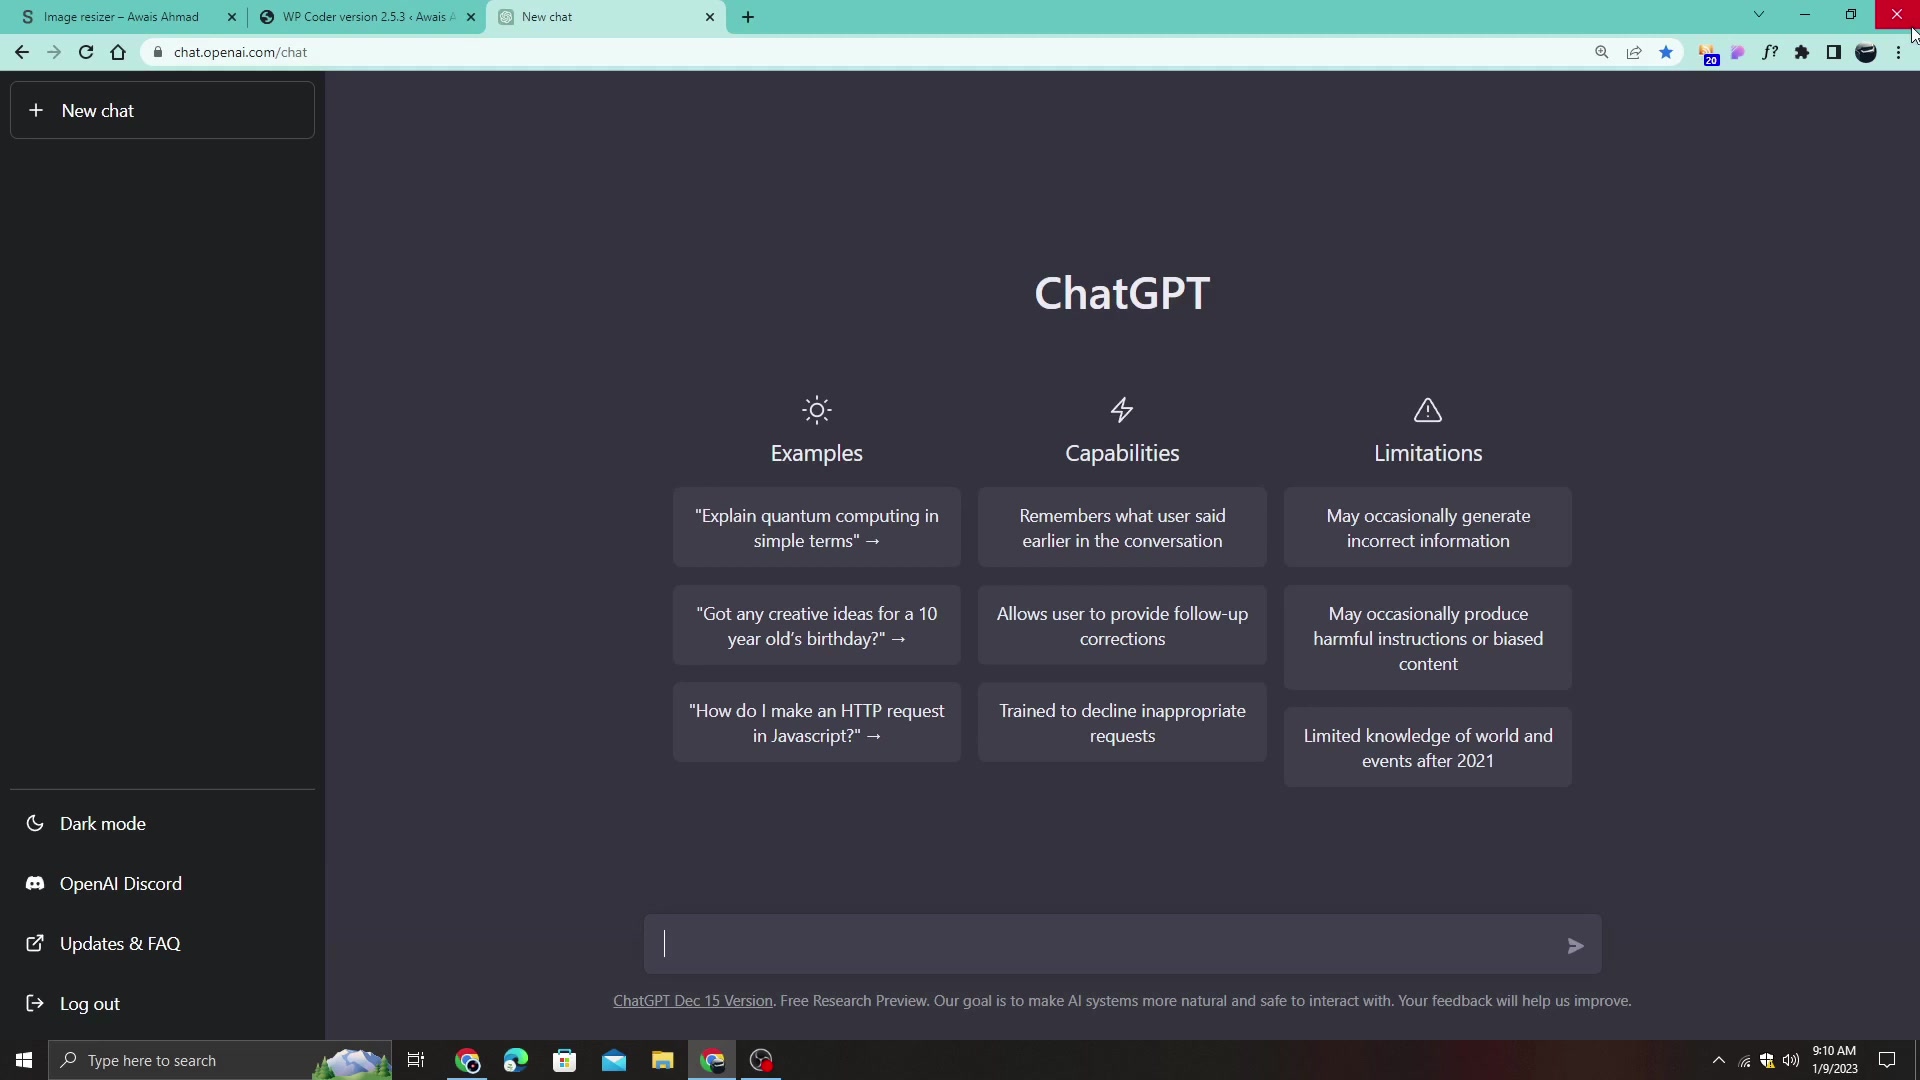This screenshot has height=1080, width=1920.
Task: Toggle the browser side panel
Action: tap(1834, 52)
